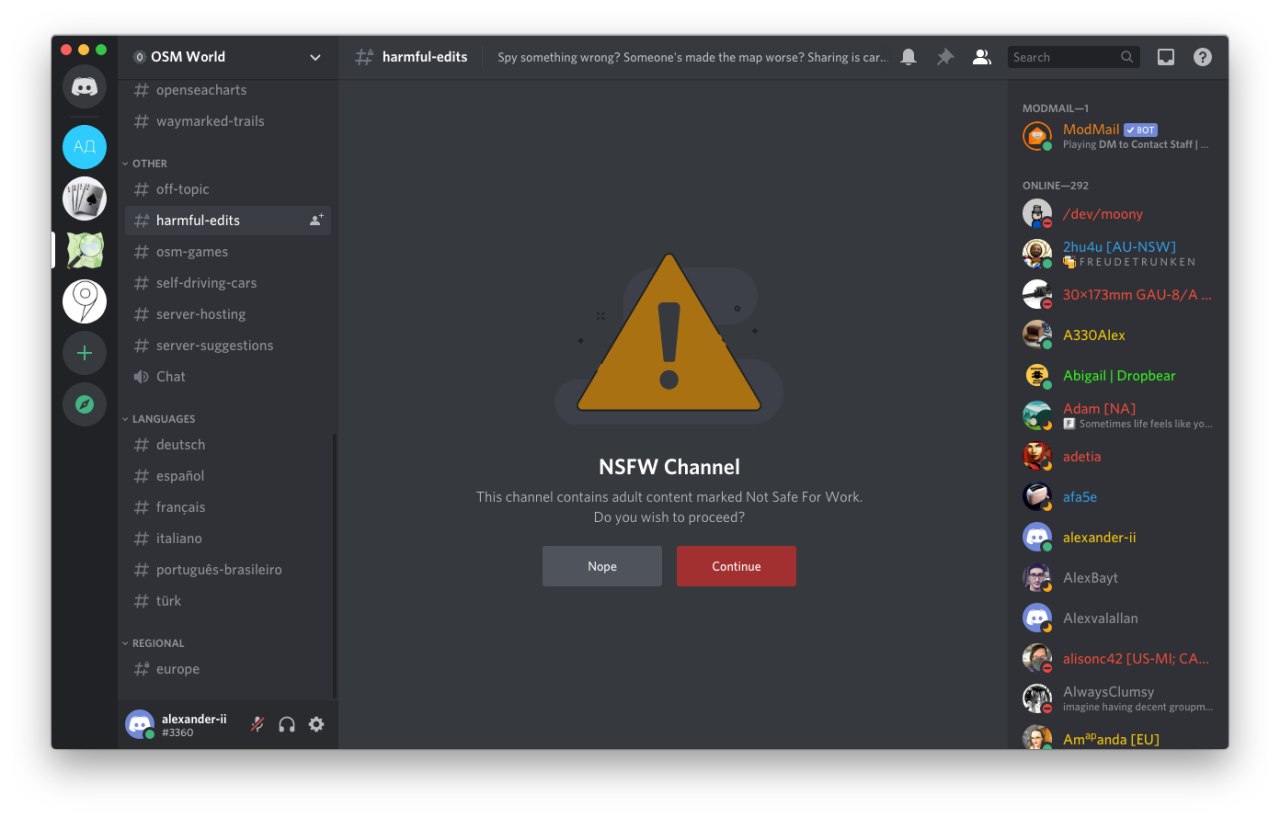Open Amapanda [EU] member profile

tap(1118, 739)
